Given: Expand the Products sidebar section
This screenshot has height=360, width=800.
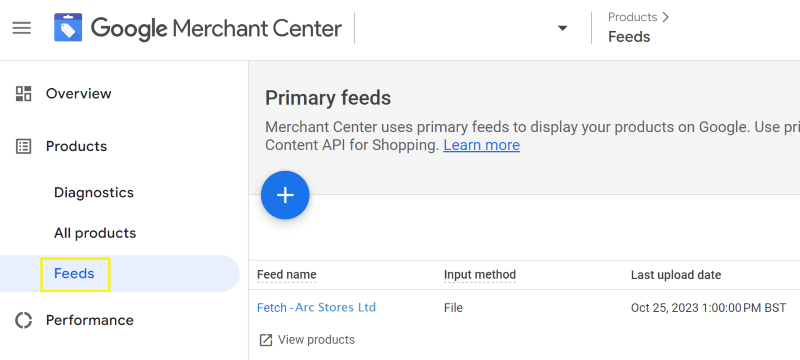Looking at the screenshot, I should [x=77, y=146].
